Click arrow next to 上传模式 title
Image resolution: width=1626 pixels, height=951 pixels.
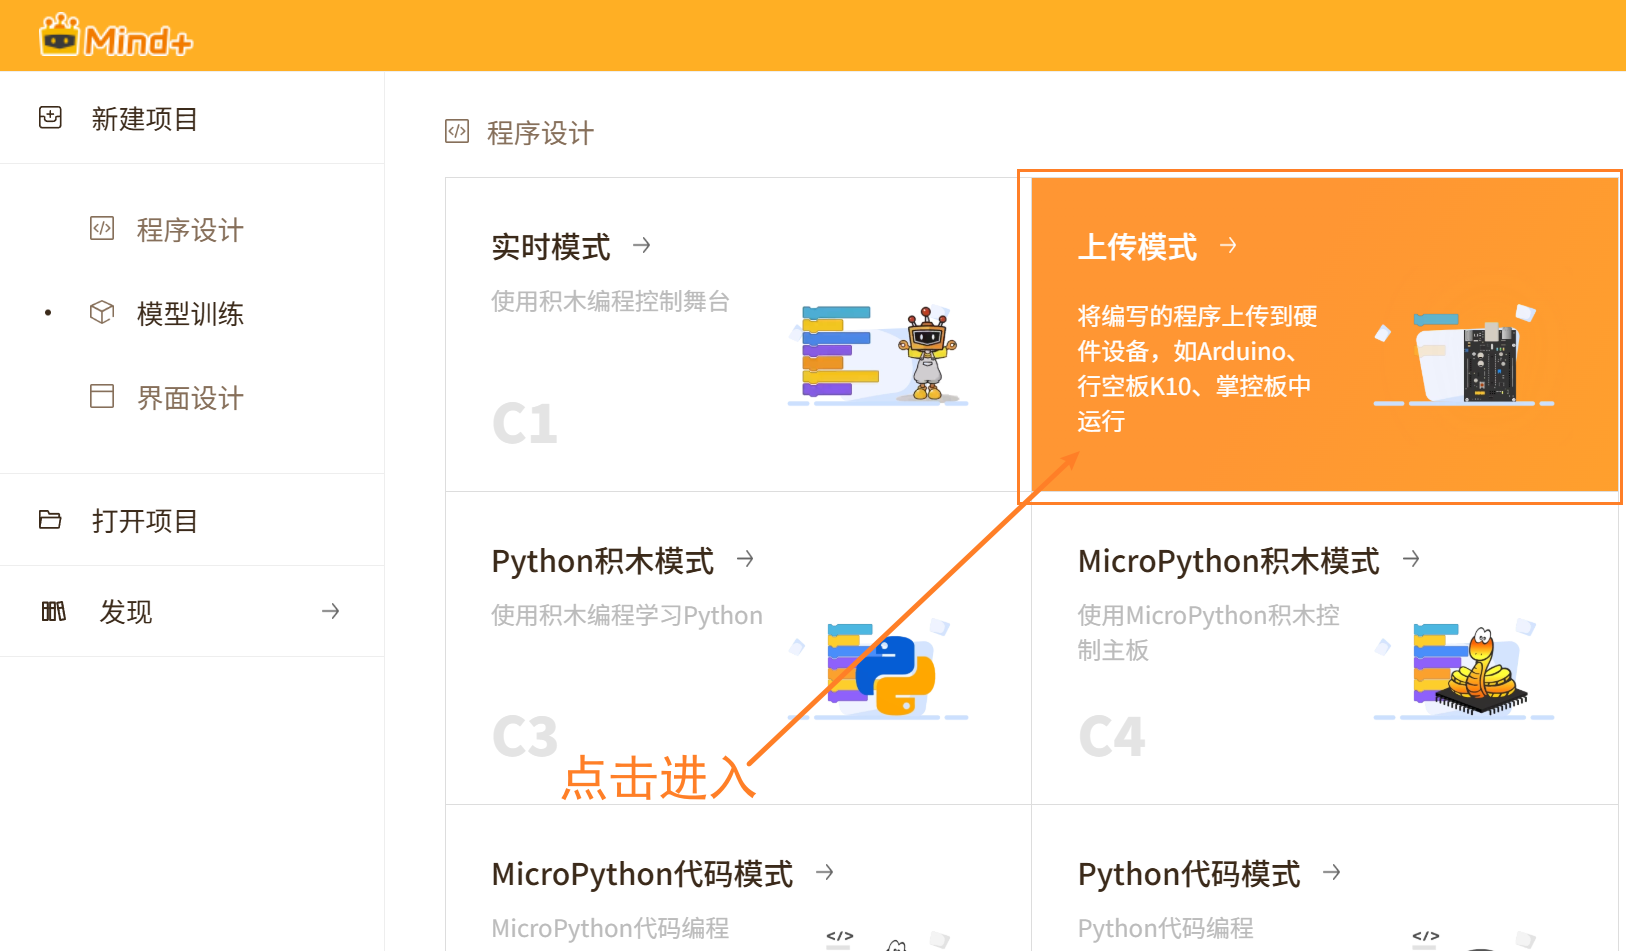pos(1228,245)
